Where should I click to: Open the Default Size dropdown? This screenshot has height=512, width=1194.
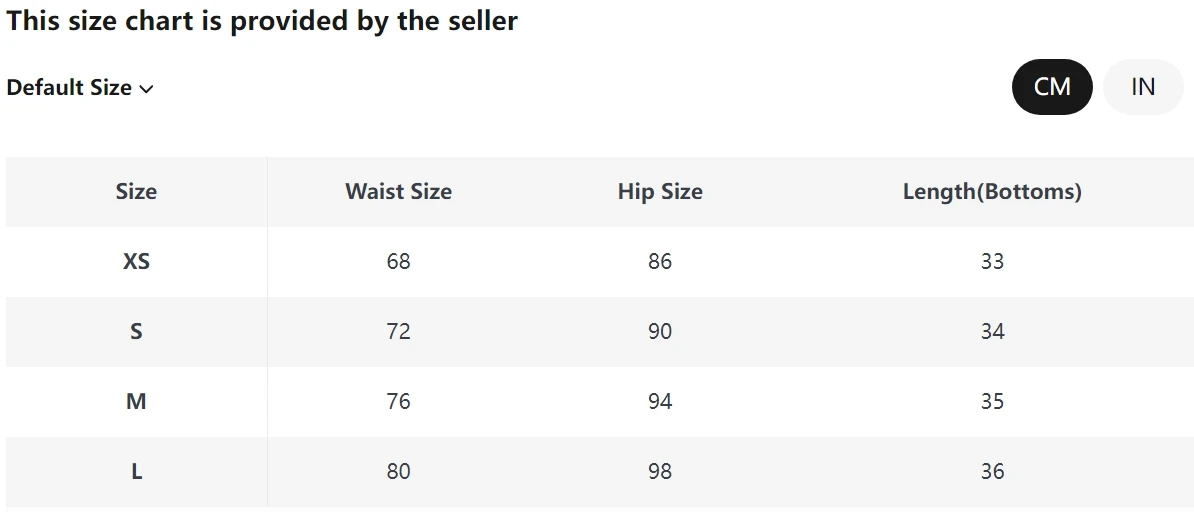79,88
